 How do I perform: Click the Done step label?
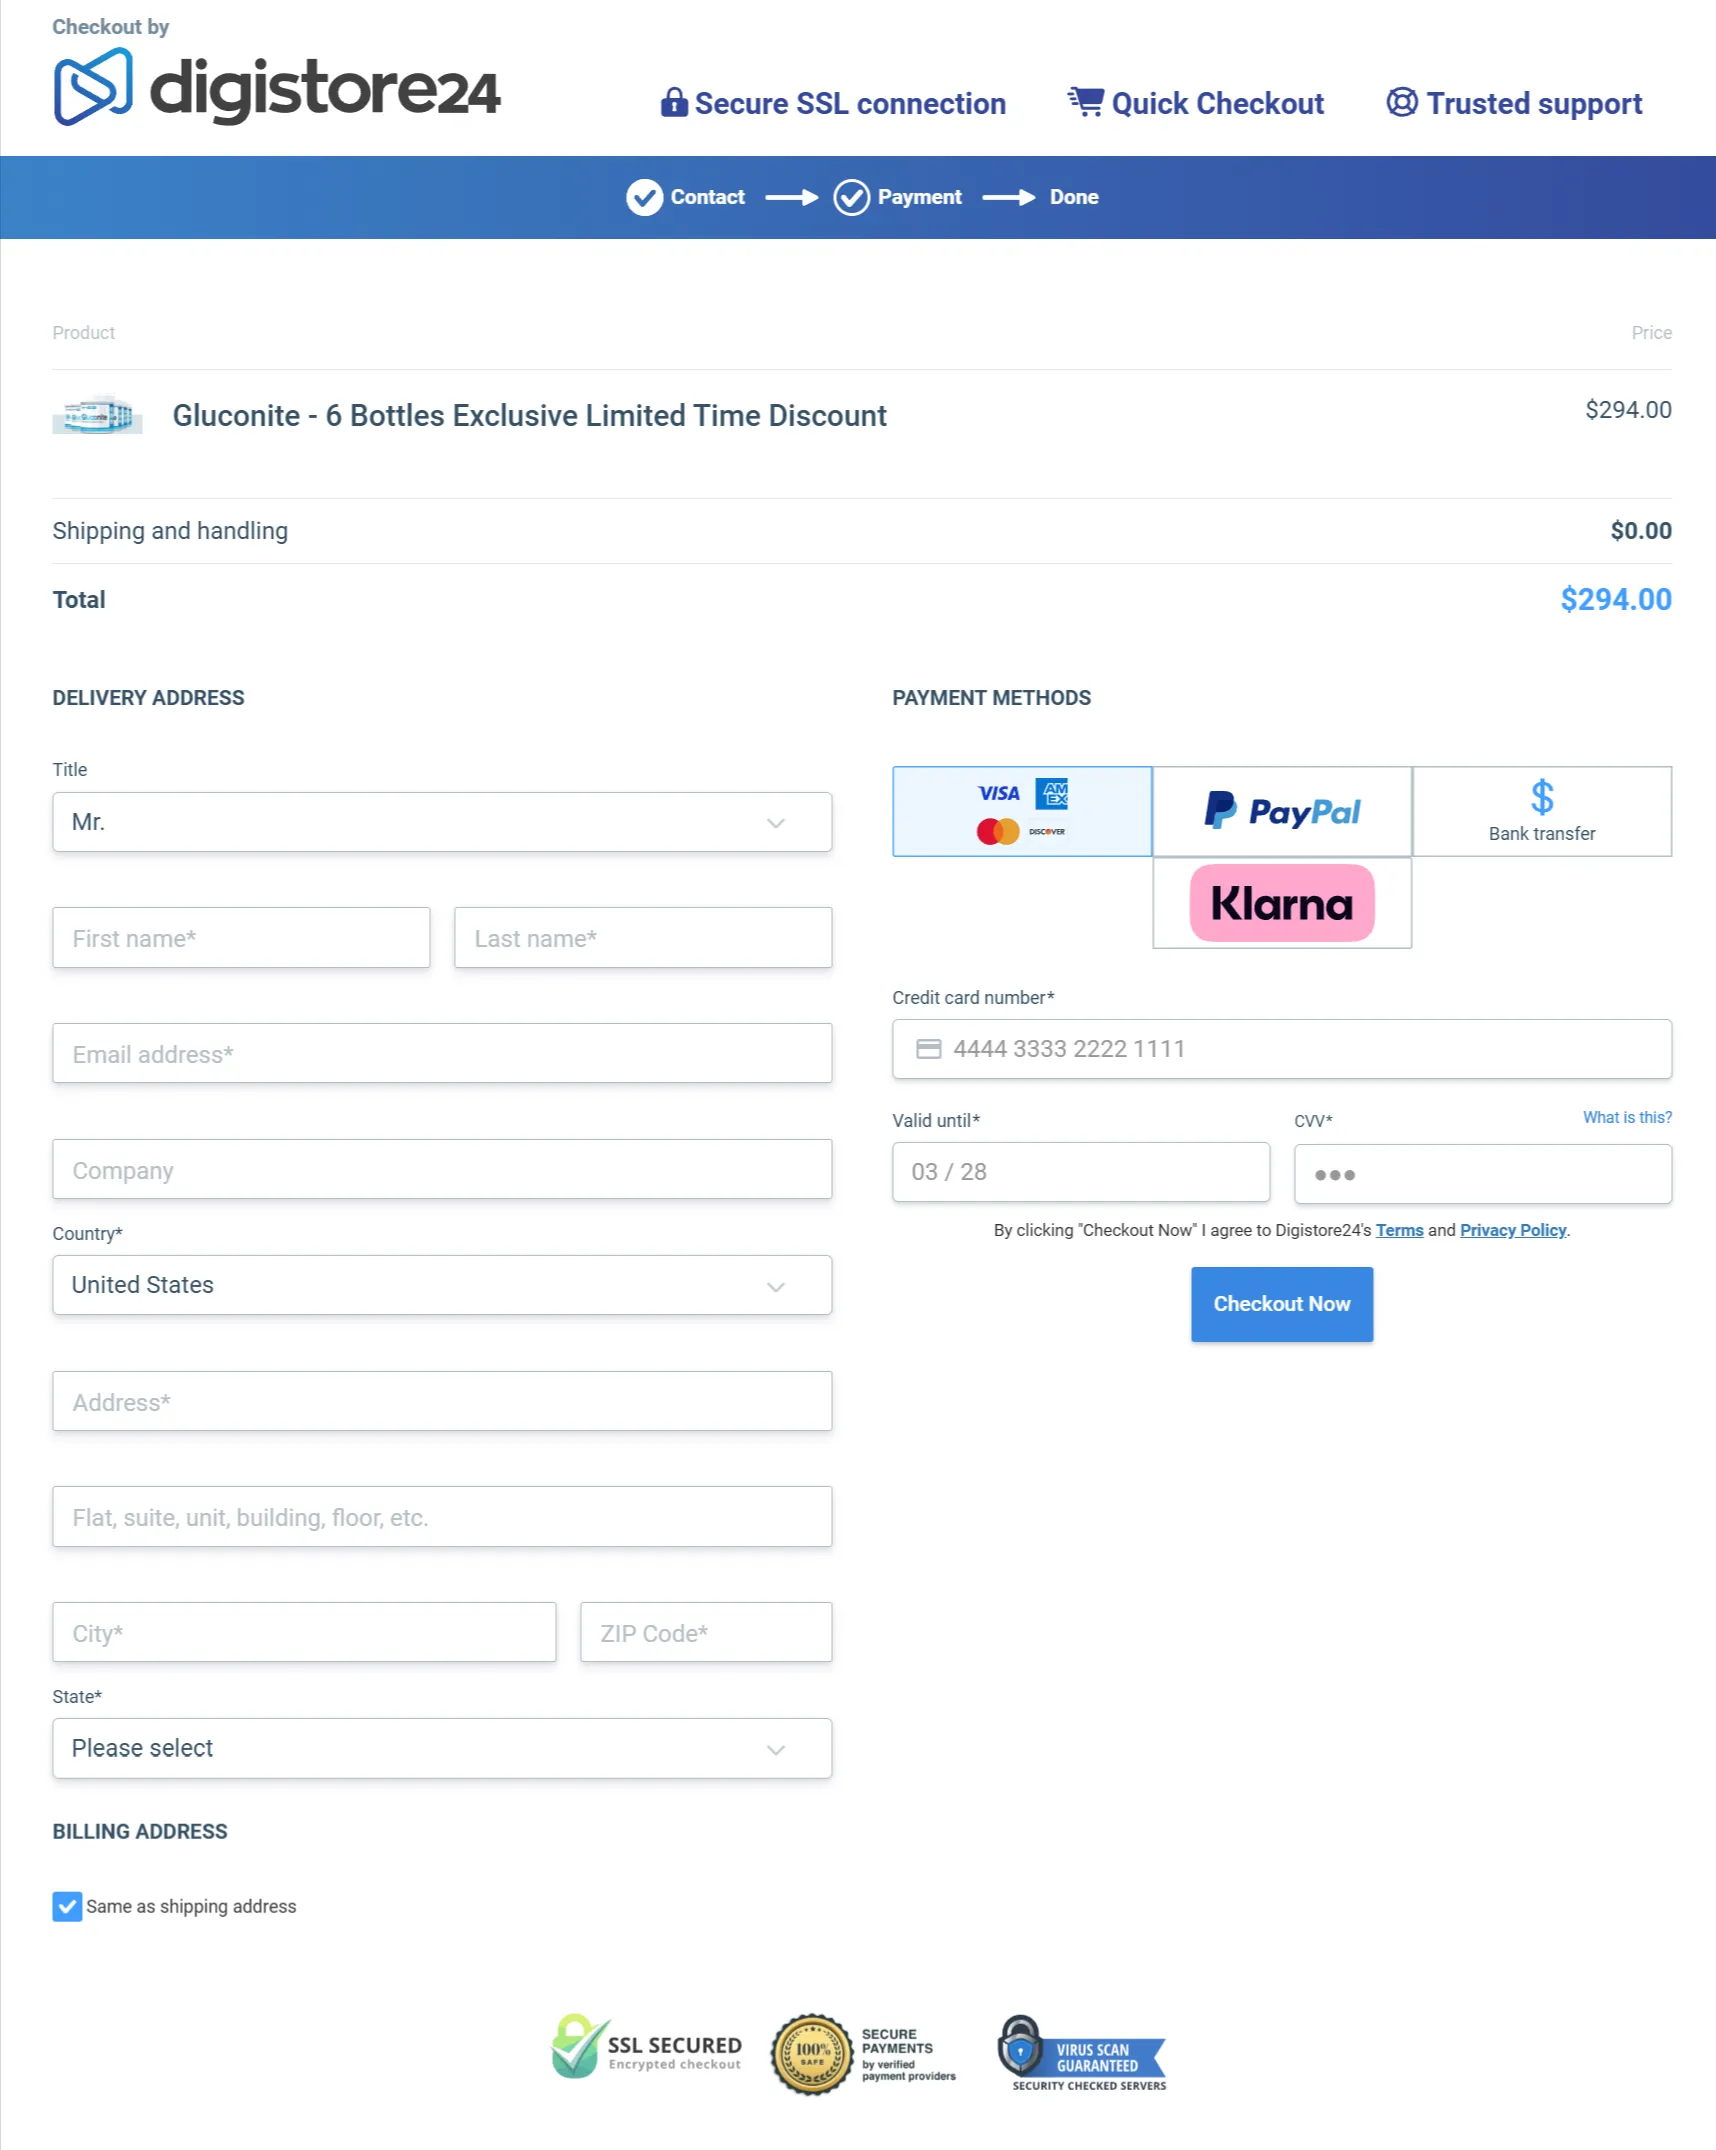[1074, 197]
